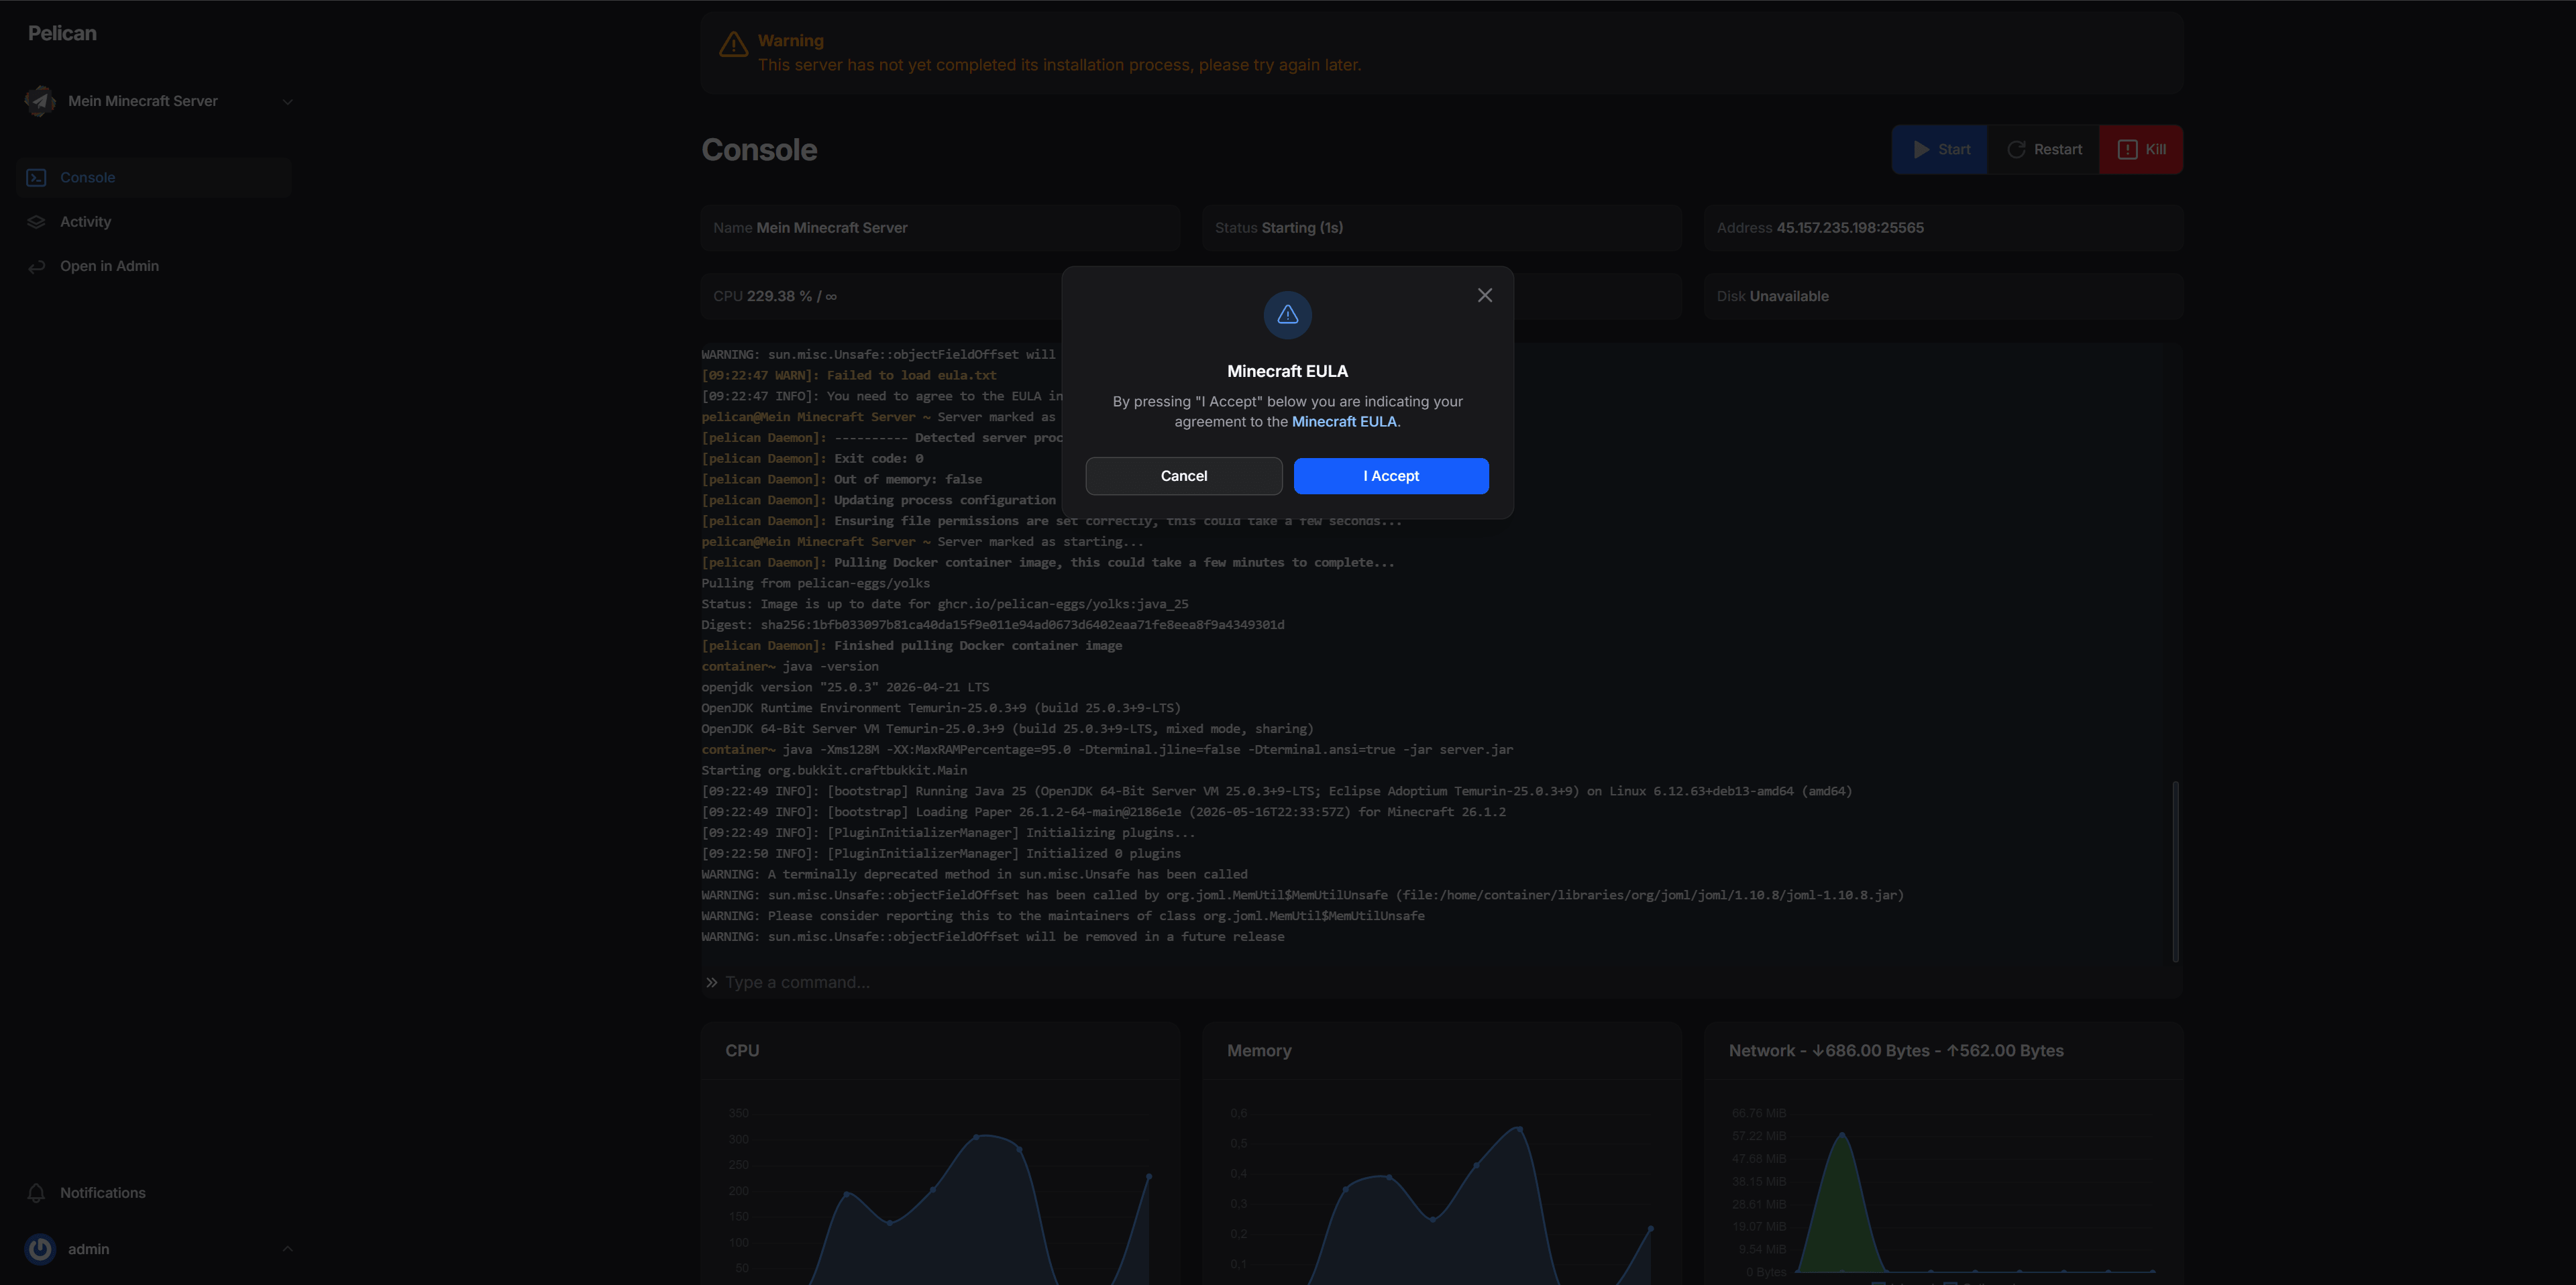Kill the server process
This screenshot has width=2576, height=1285.
(2141, 150)
